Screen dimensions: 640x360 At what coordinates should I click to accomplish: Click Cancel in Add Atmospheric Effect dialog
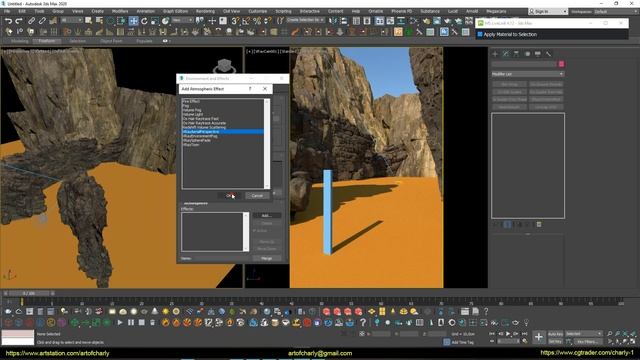pos(257,196)
